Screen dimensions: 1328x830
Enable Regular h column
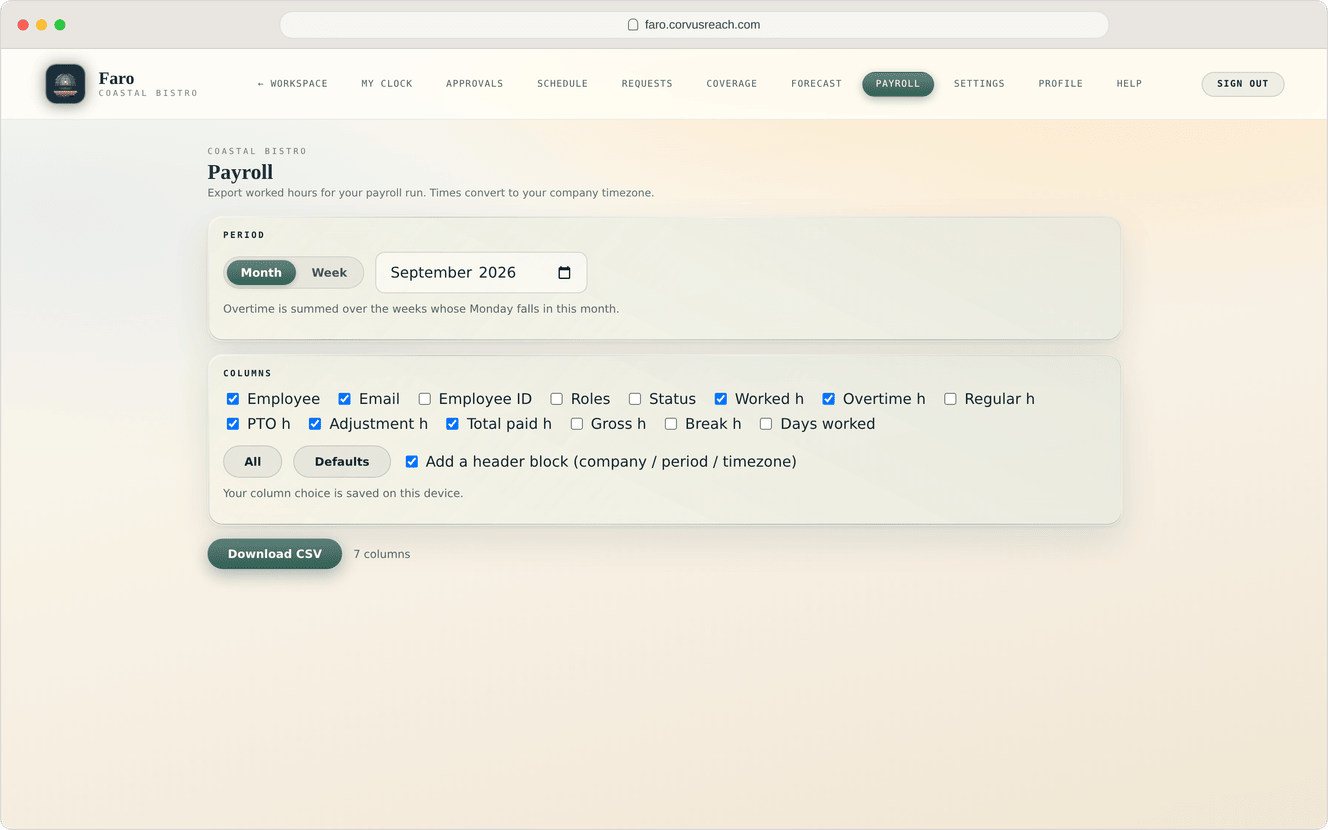point(950,399)
